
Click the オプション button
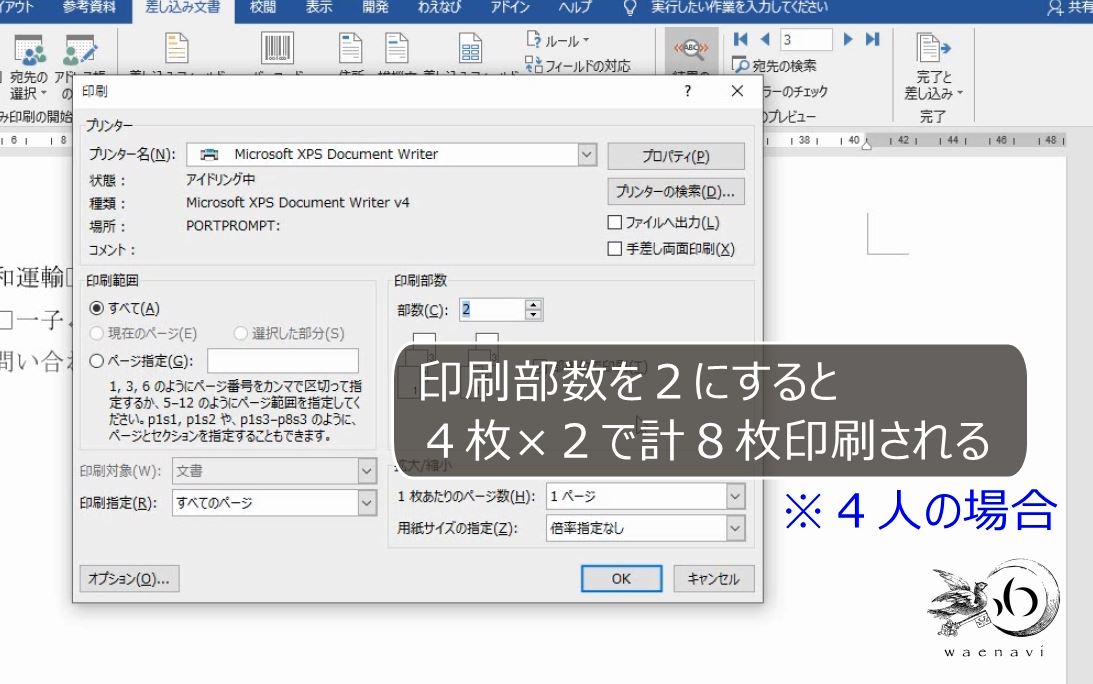(129, 579)
